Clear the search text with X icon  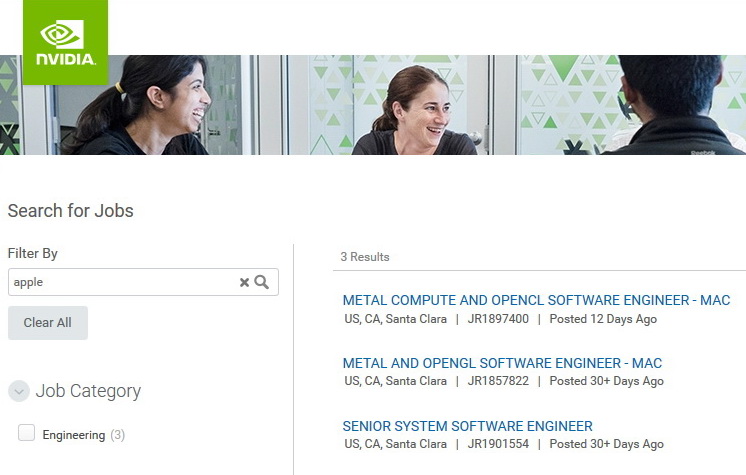tap(244, 282)
